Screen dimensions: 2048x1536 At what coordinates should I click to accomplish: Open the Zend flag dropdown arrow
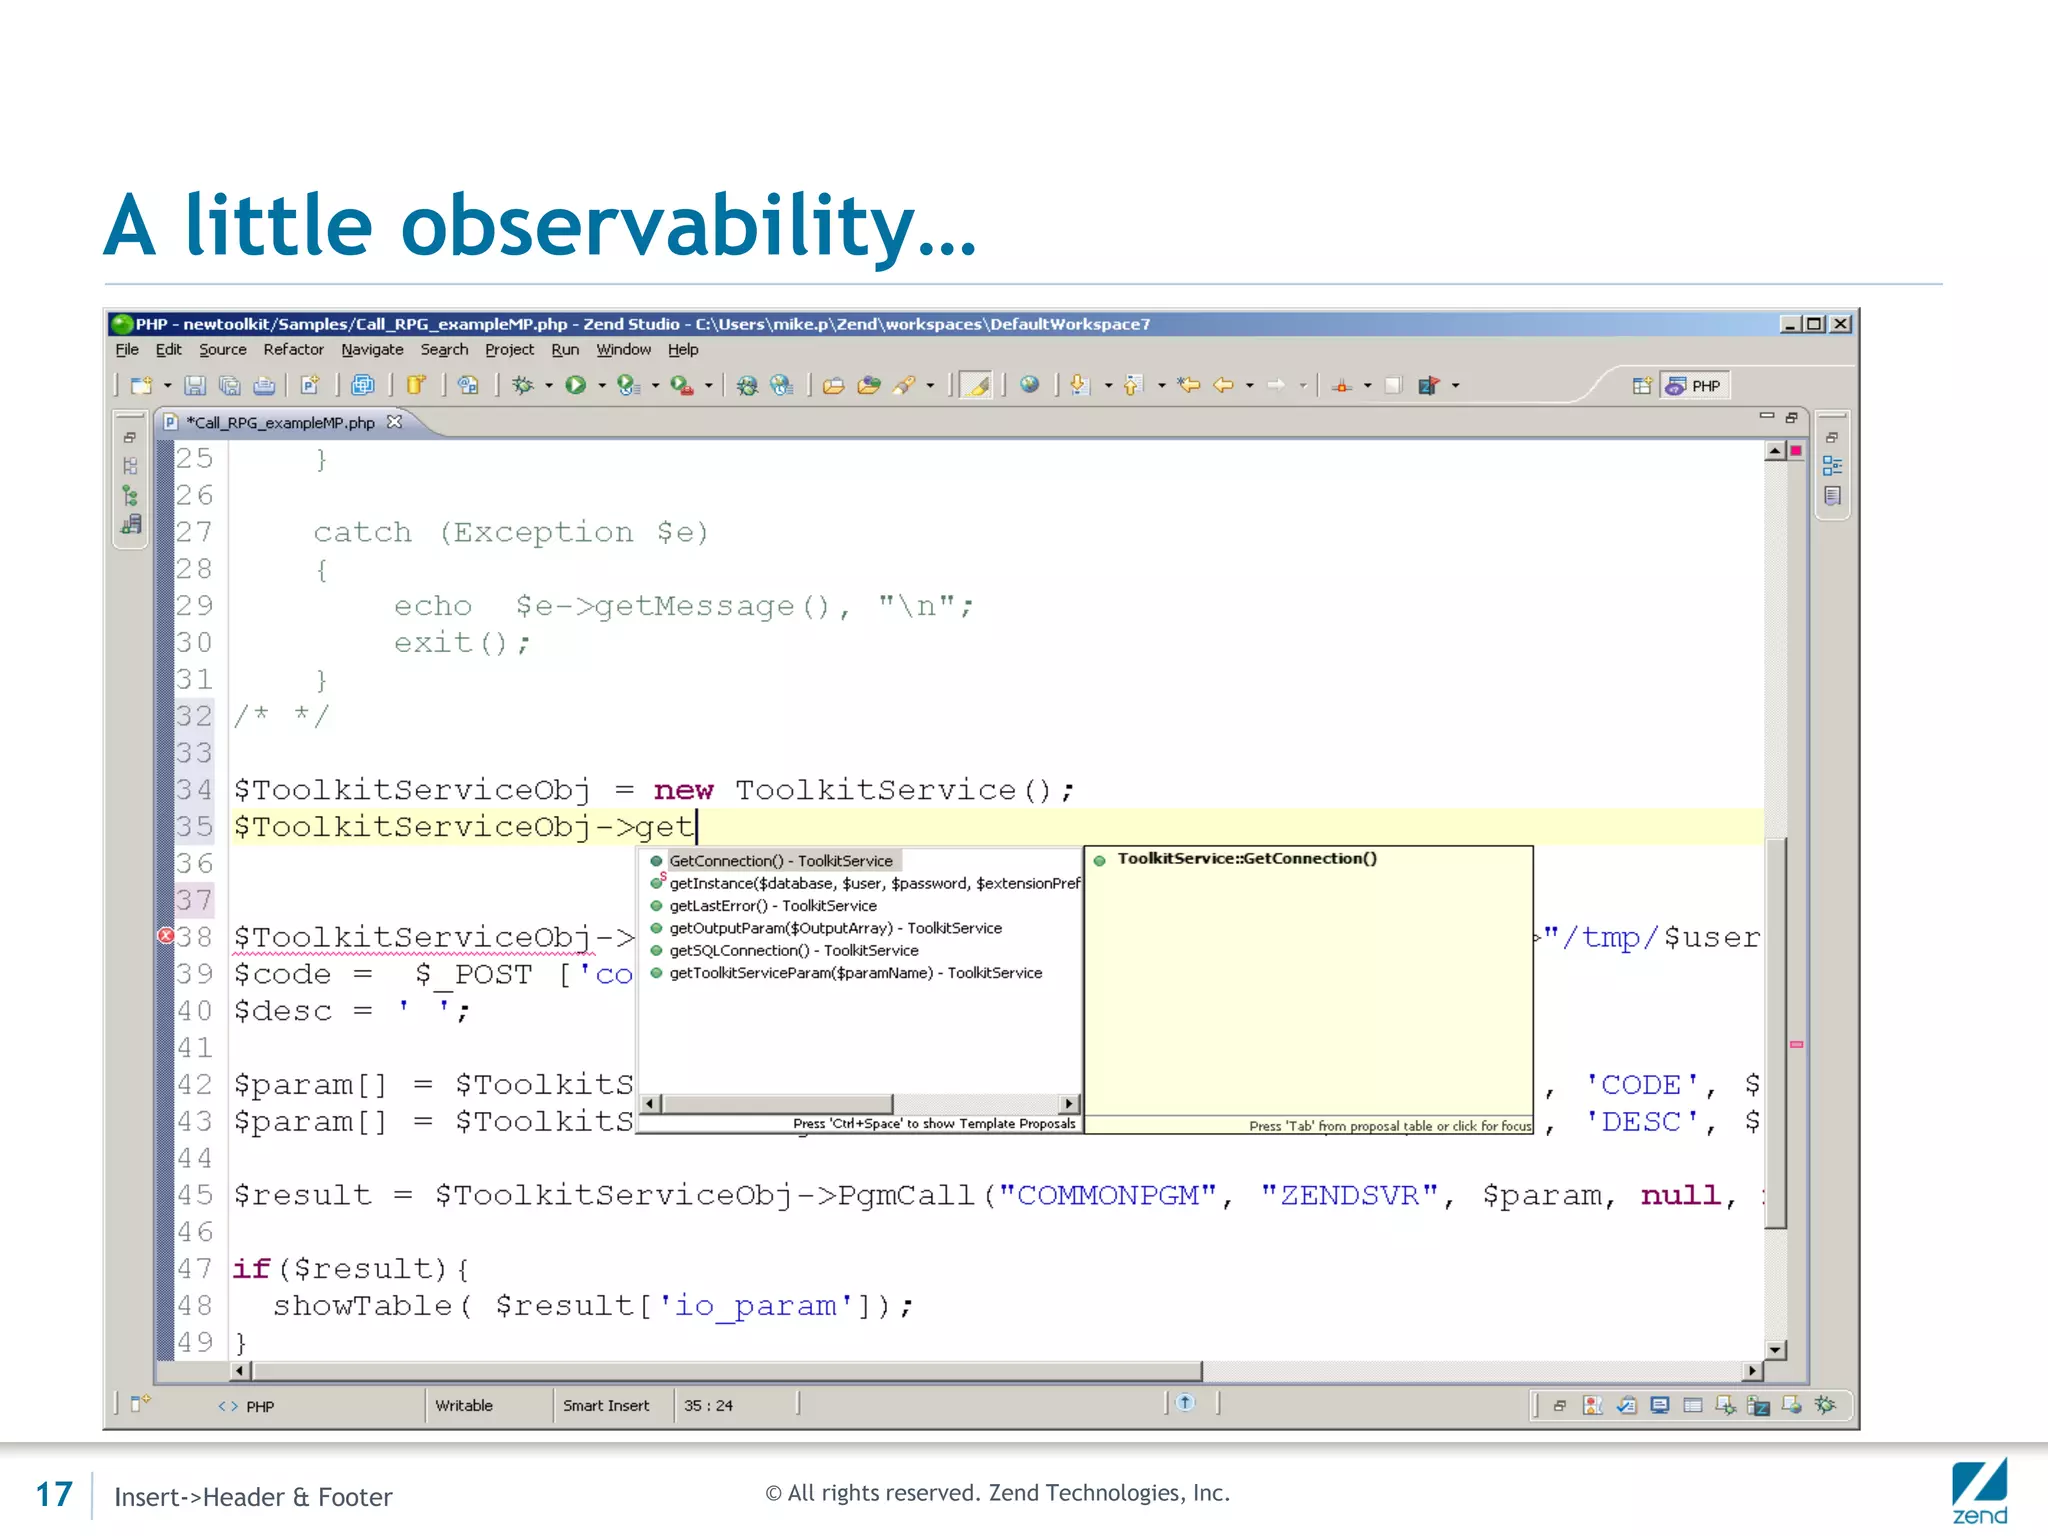point(1455,386)
